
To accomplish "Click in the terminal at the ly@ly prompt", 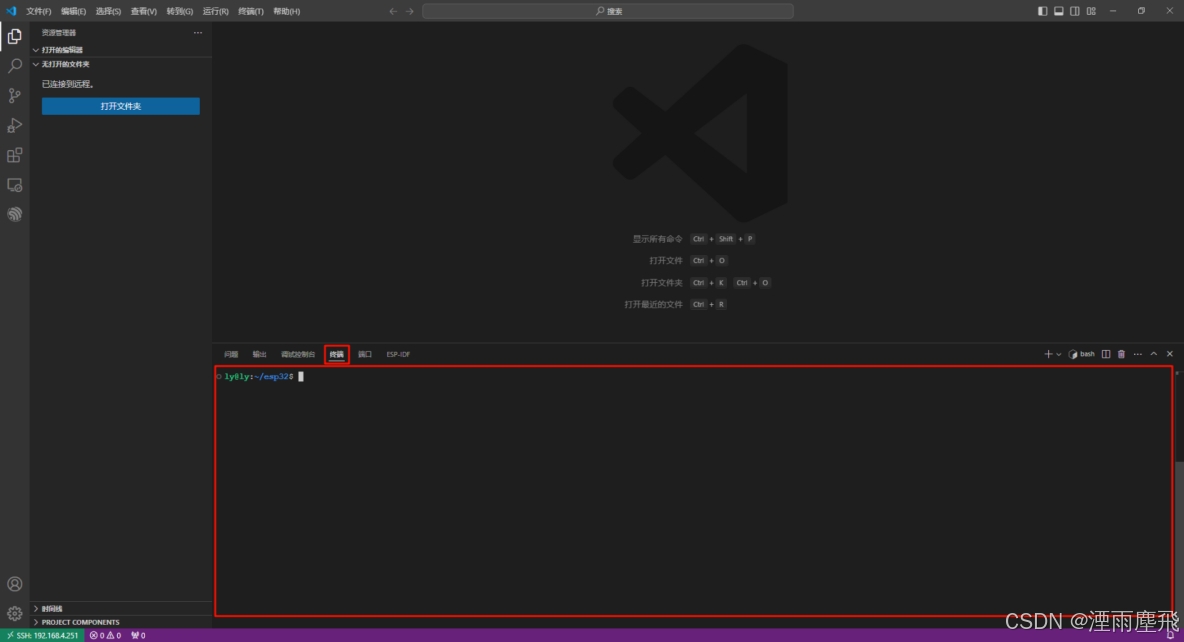I will [258, 376].
